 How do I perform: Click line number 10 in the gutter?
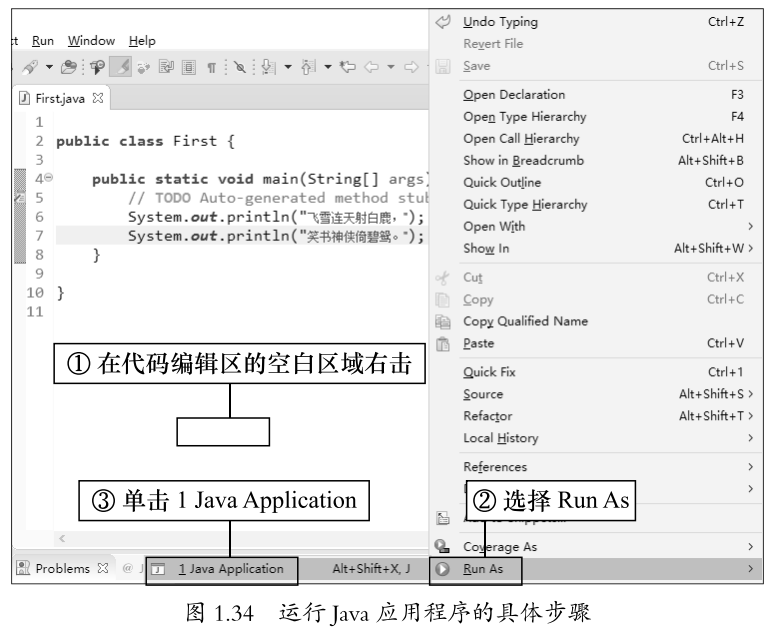tap(35, 293)
